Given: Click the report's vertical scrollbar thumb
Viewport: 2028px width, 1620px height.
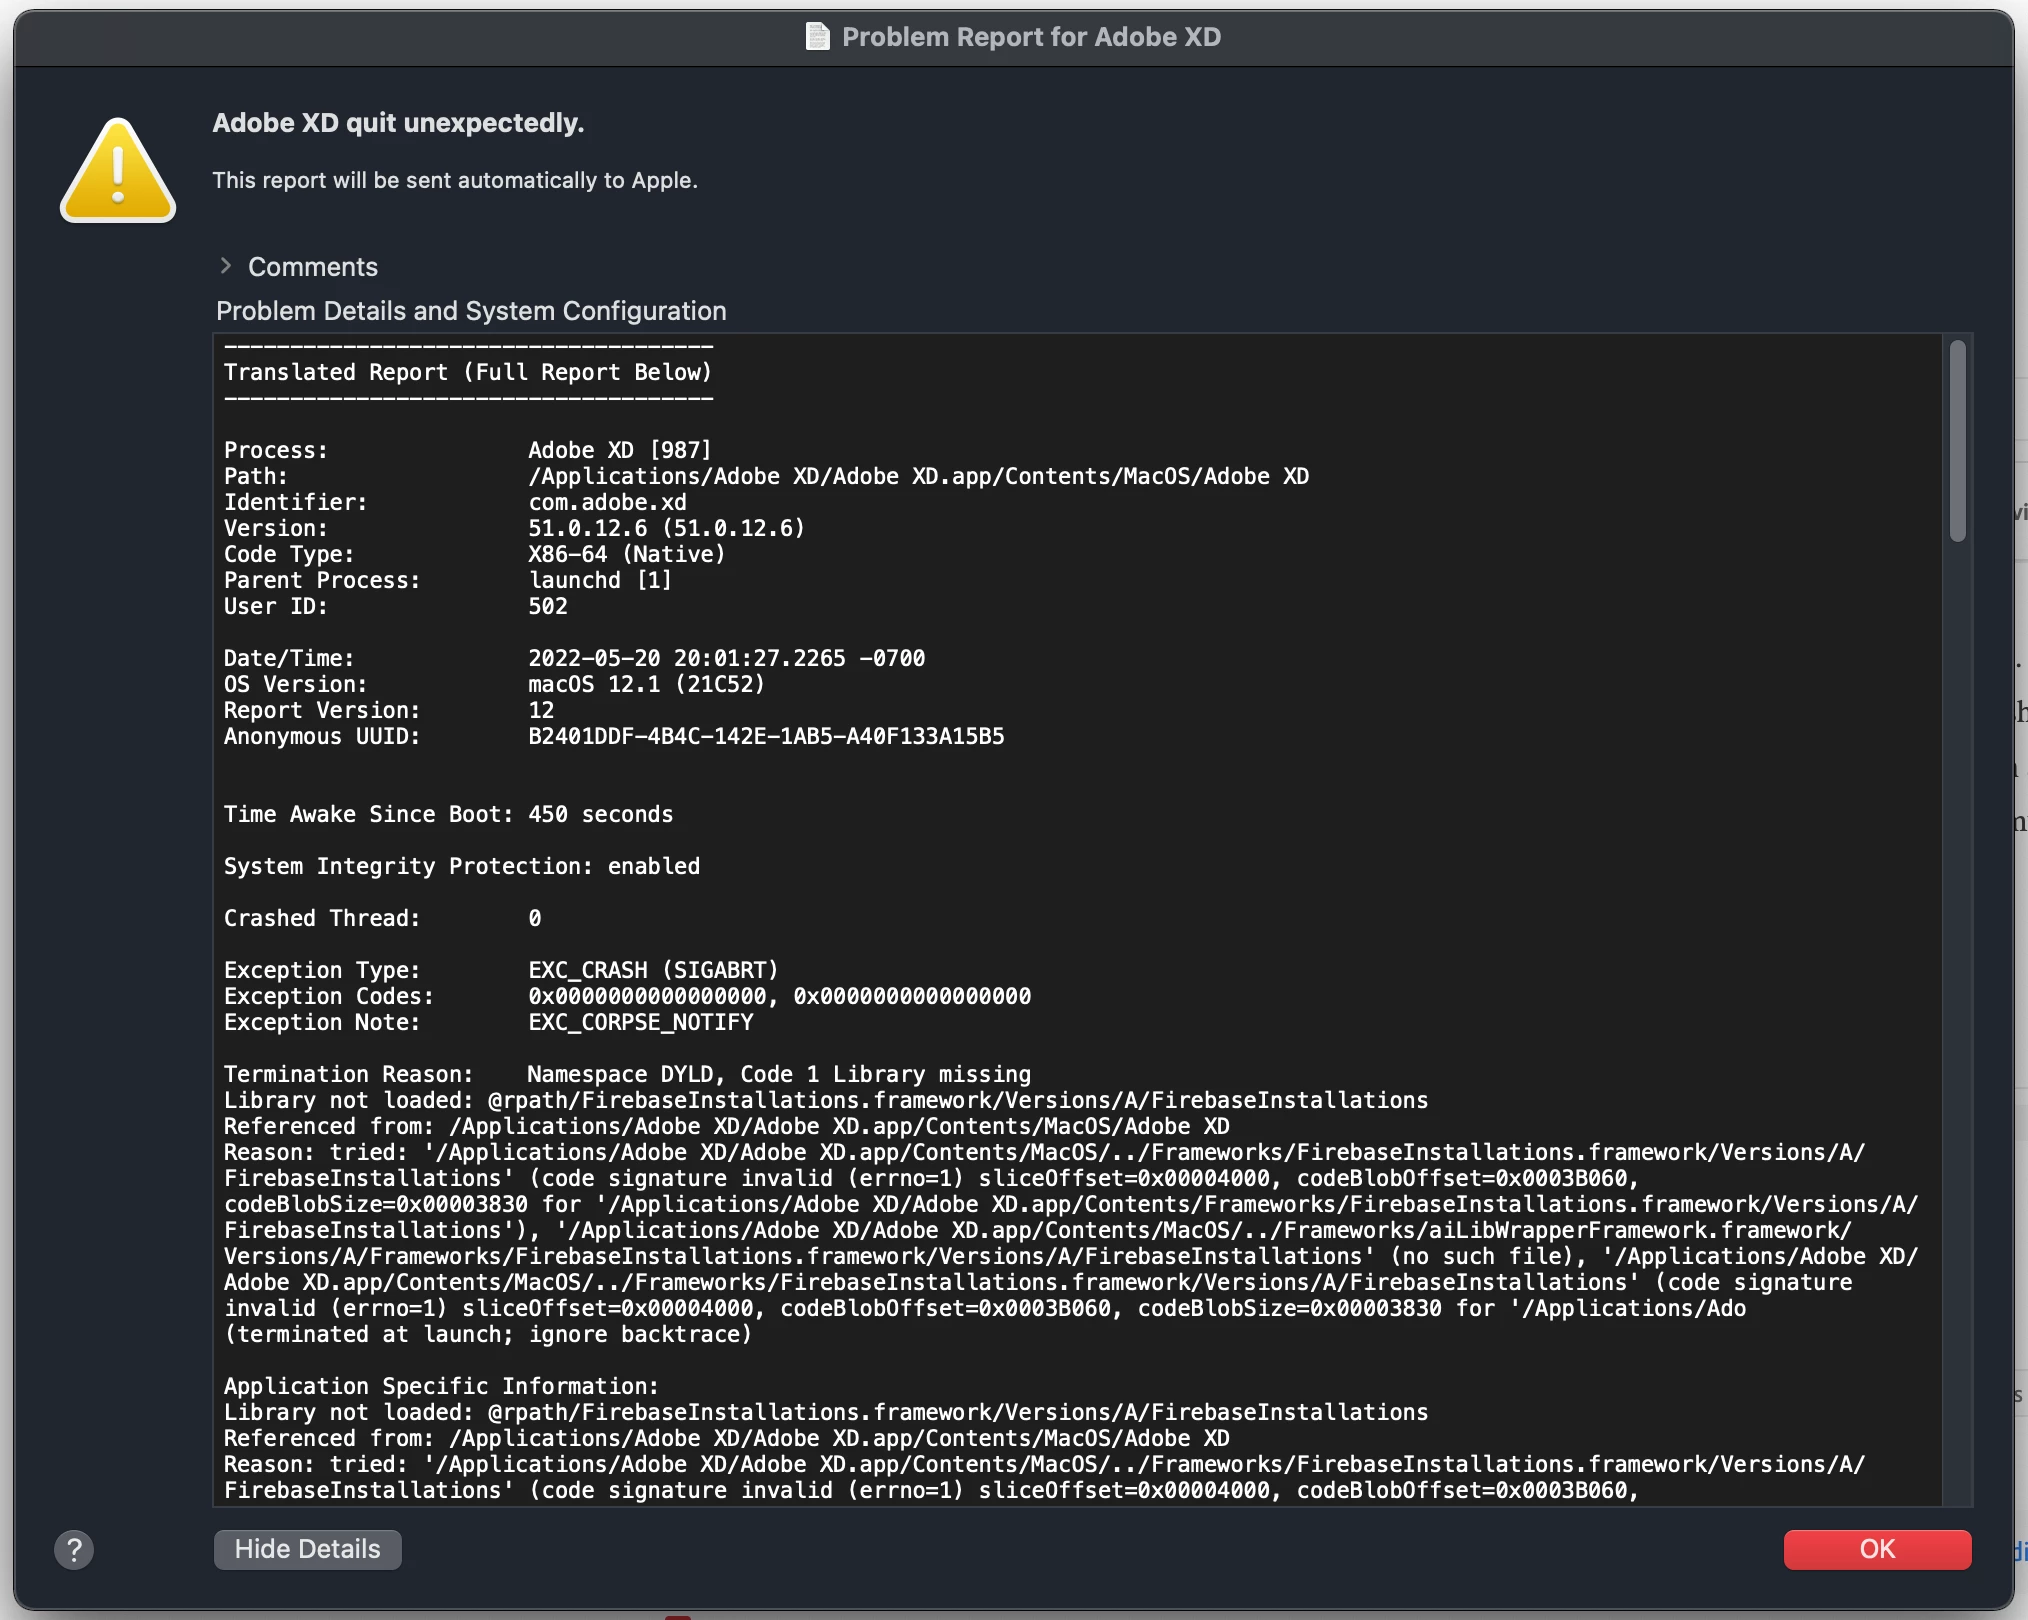Looking at the screenshot, I should tap(1957, 440).
